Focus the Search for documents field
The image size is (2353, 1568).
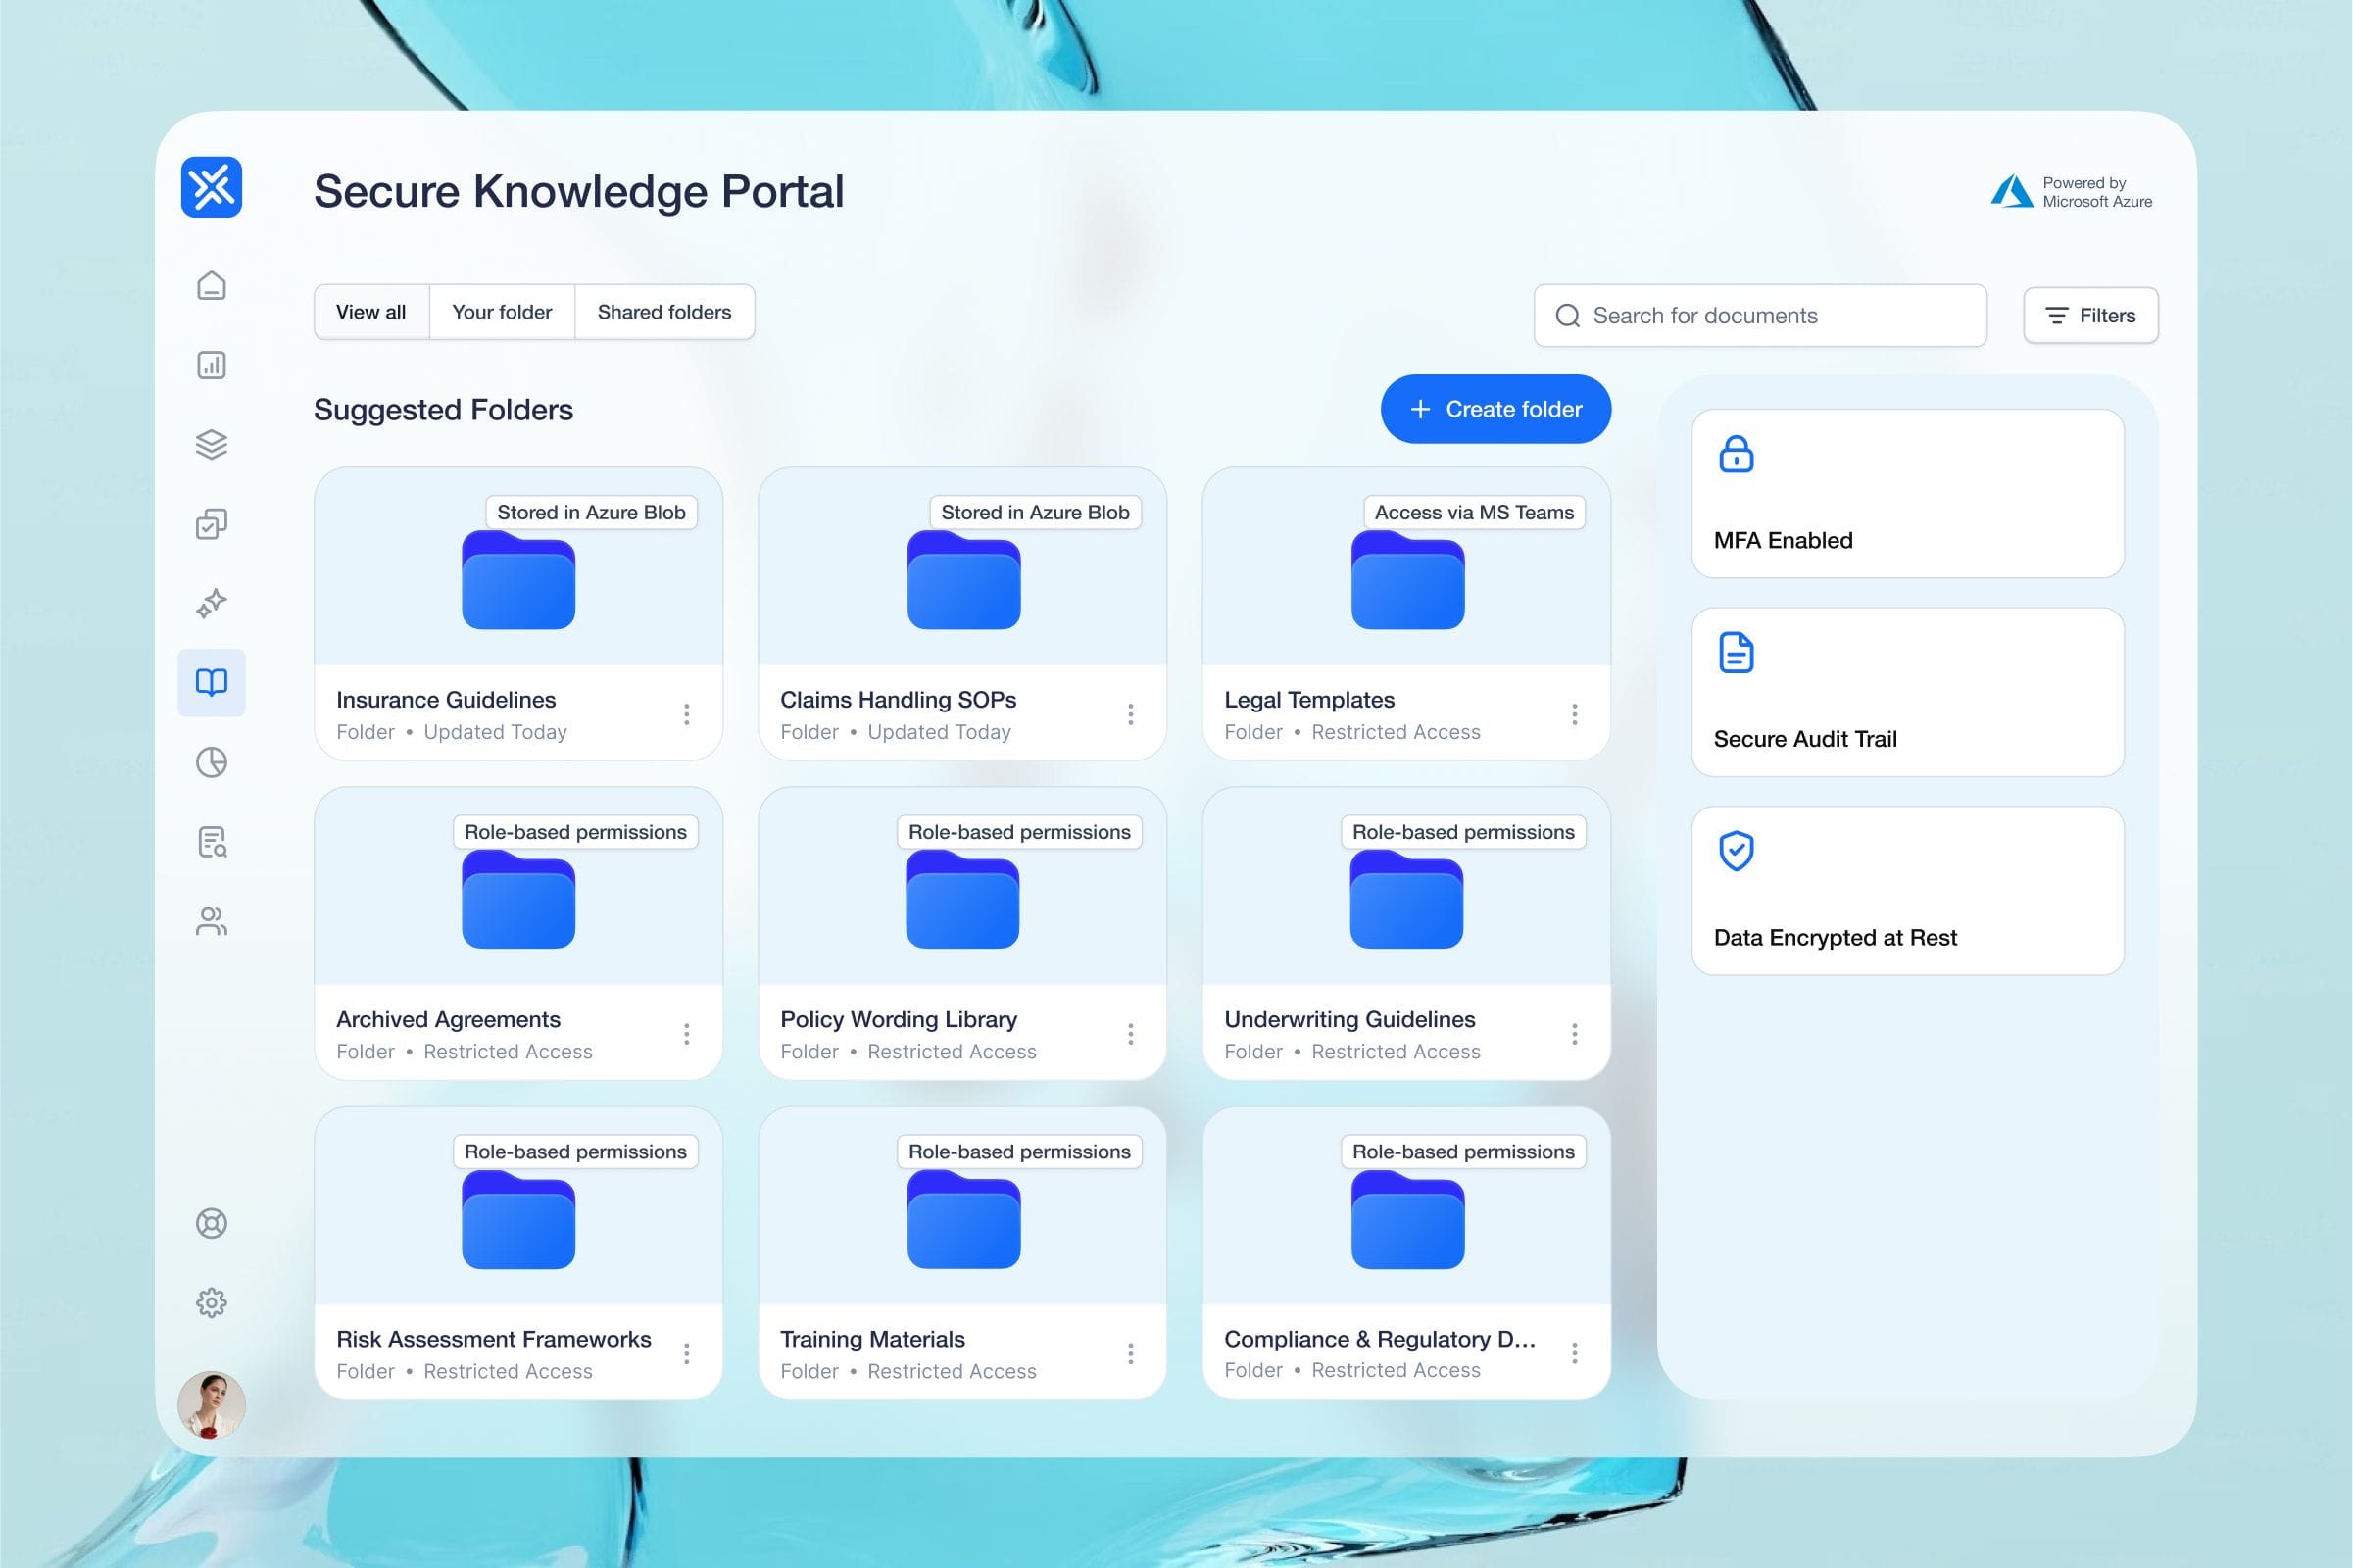pyautogui.click(x=1760, y=316)
